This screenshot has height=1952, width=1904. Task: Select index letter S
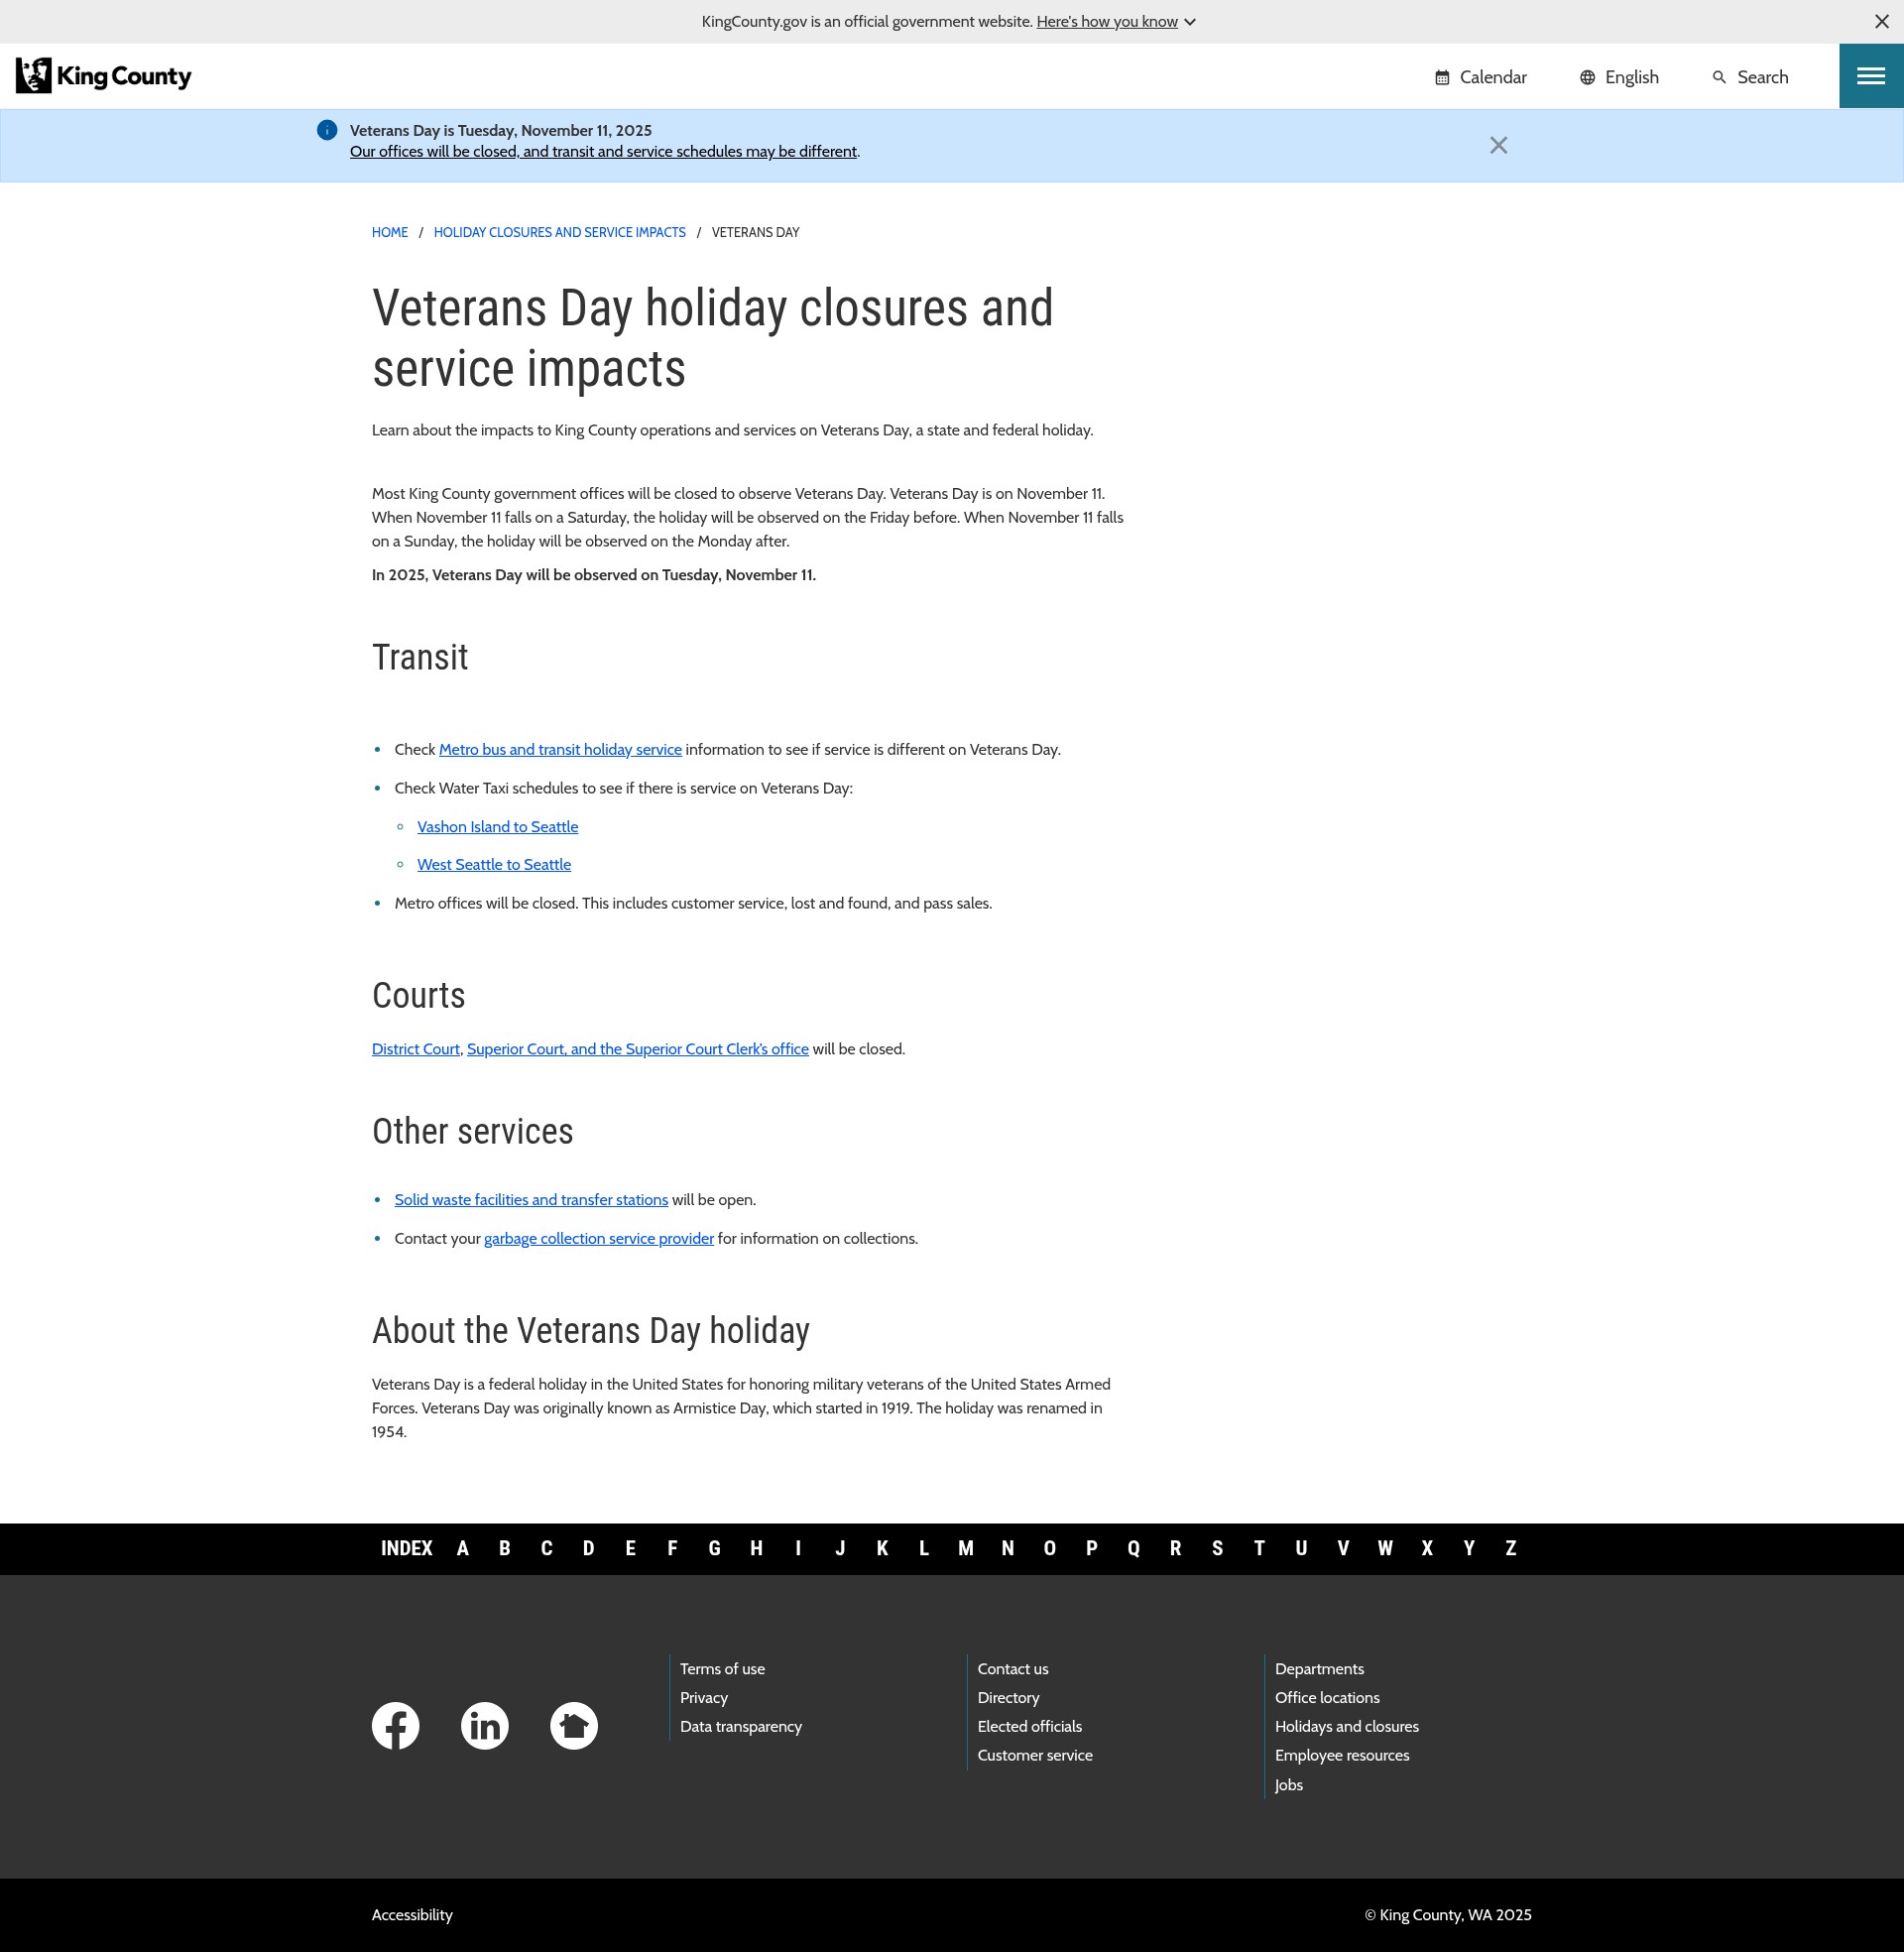pyautogui.click(x=1217, y=1548)
